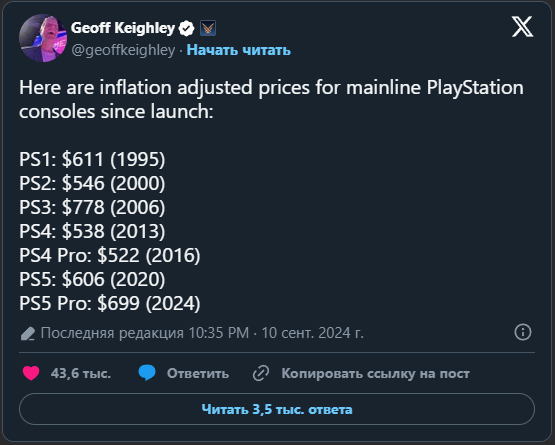This screenshot has height=445, width=555.
Task: Click the inflation adjusted prices intro sentence
Action: (x=271, y=99)
